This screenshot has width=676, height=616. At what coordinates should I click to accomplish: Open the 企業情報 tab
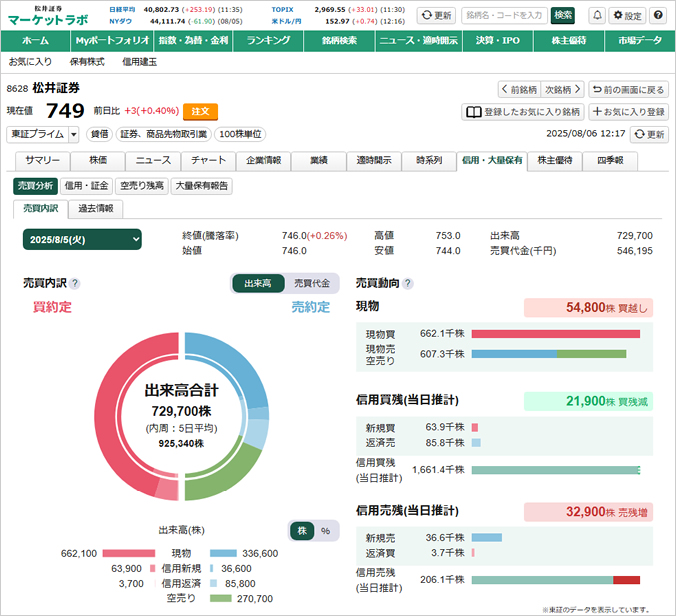263,161
